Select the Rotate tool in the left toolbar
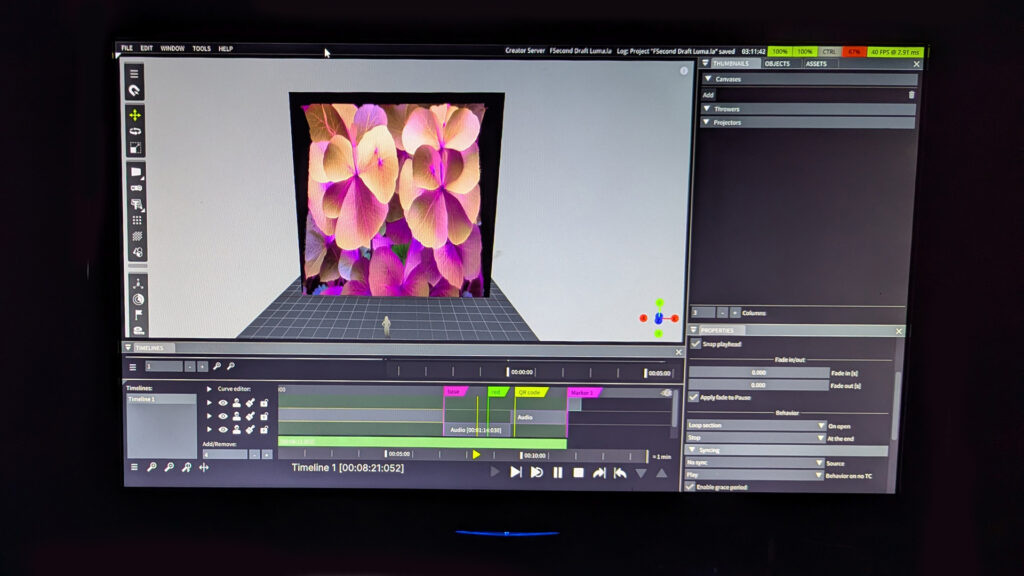This screenshot has width=1024, height=576. [135, 131]
